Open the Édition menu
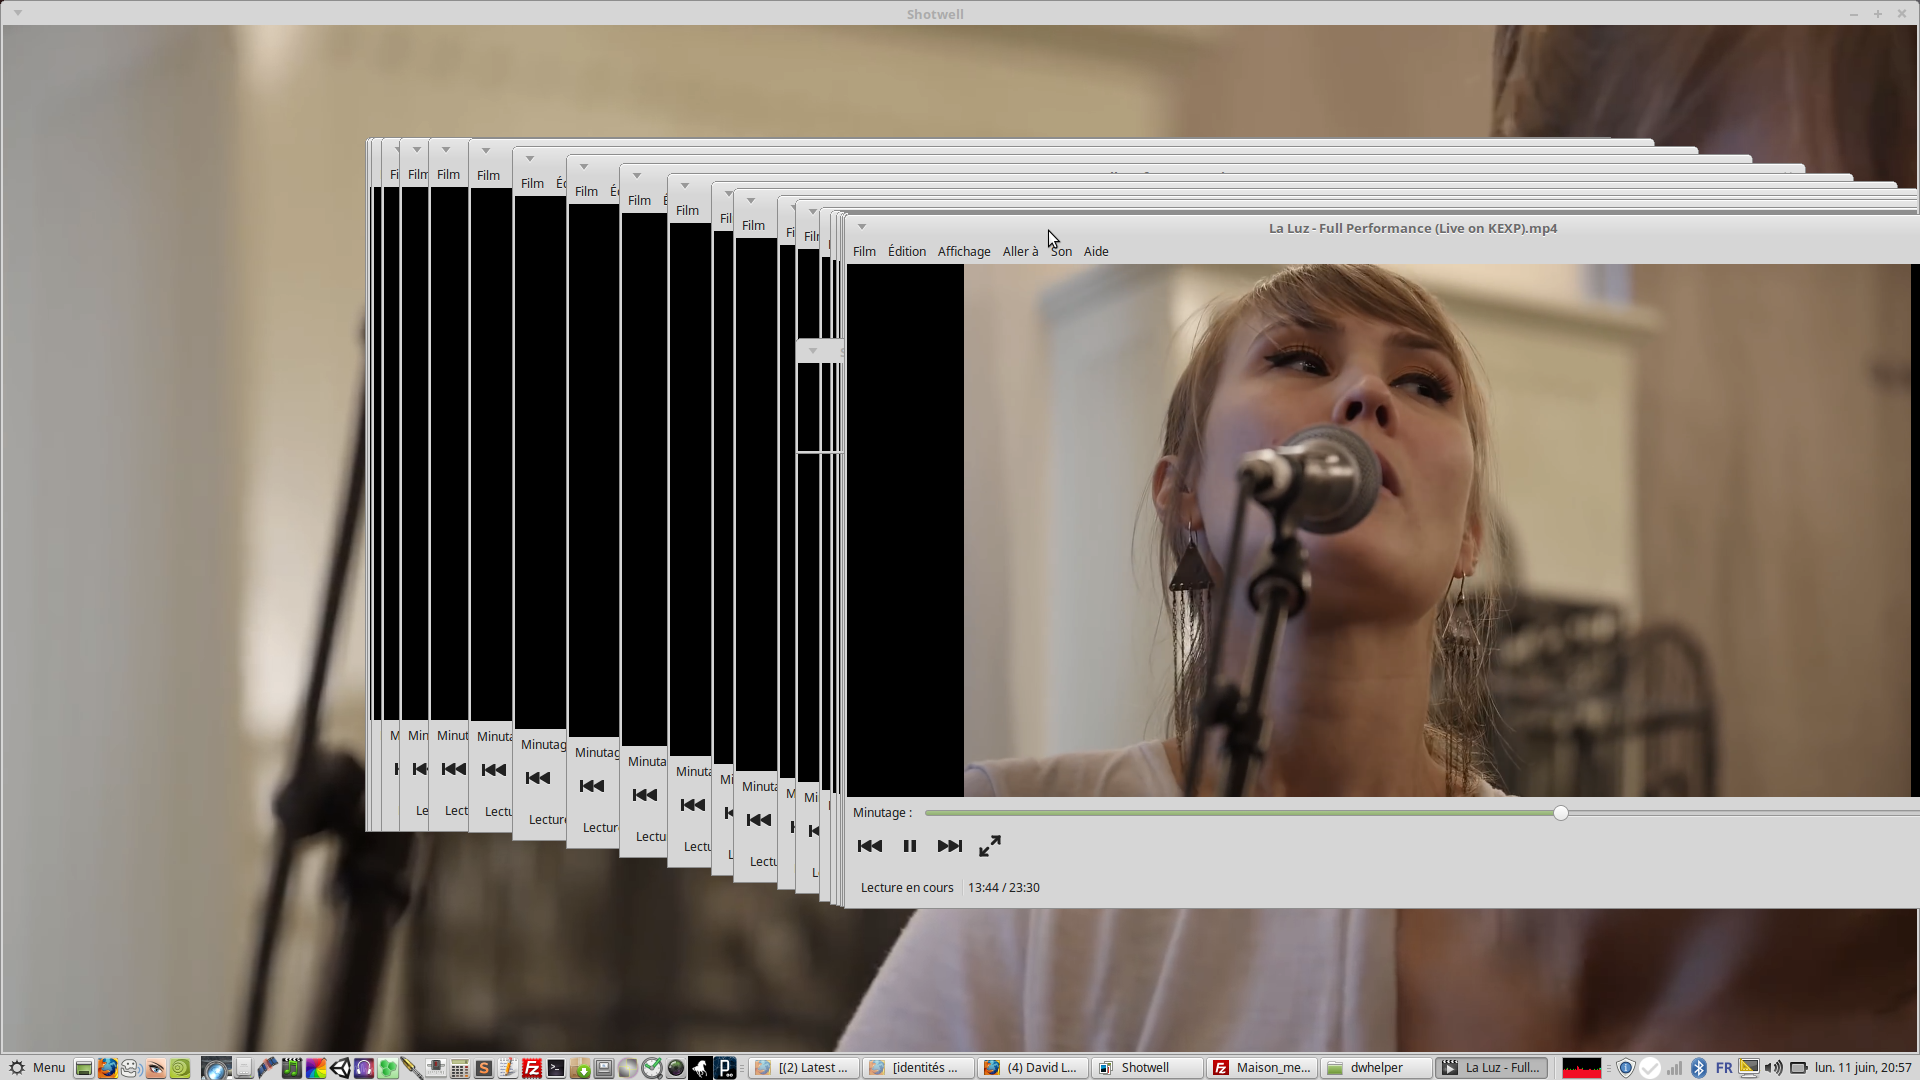1920x1080 pixels. coord(906,251)
